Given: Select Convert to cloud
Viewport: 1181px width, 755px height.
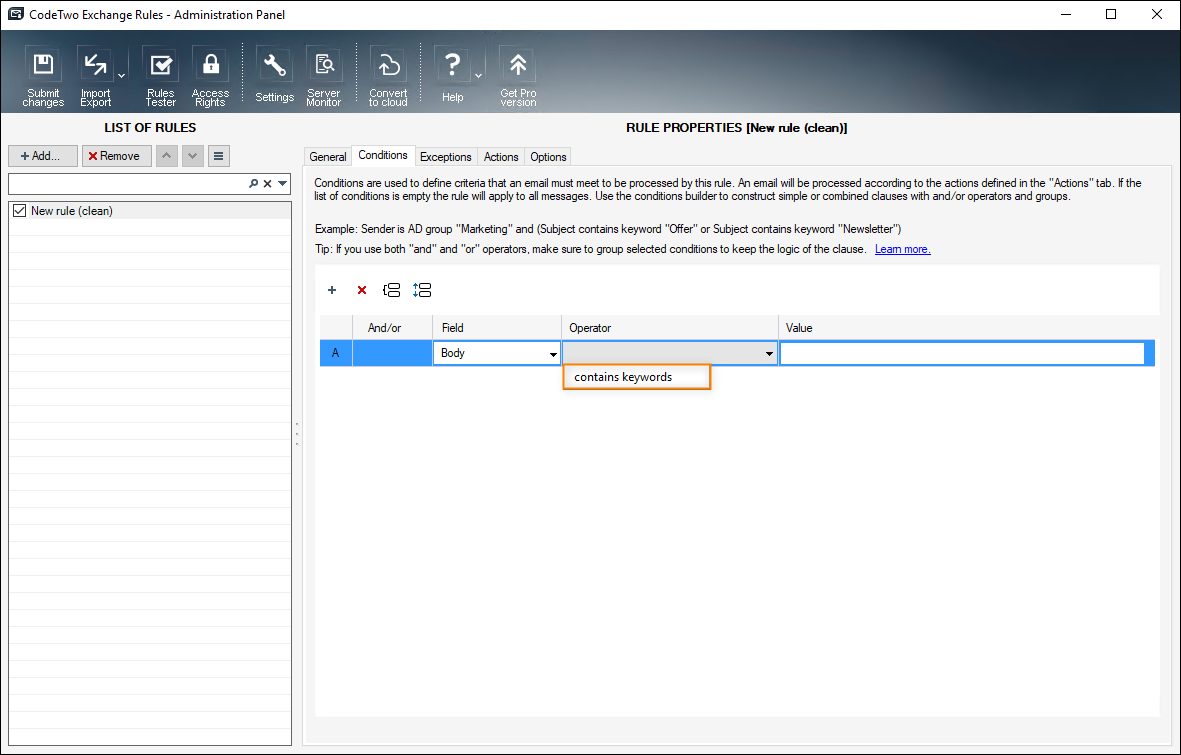Looking at the screenshot, I should coord(388,76).
